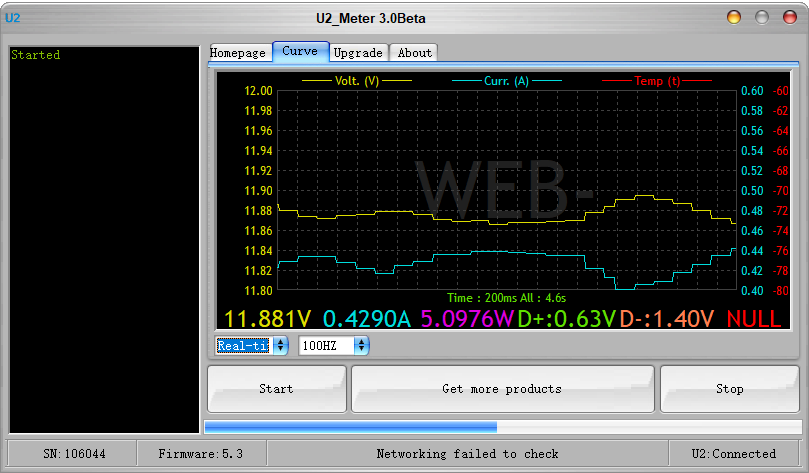Click the U2 logo icon in title bar
The image size is (809, 473).
coord(12,18)
